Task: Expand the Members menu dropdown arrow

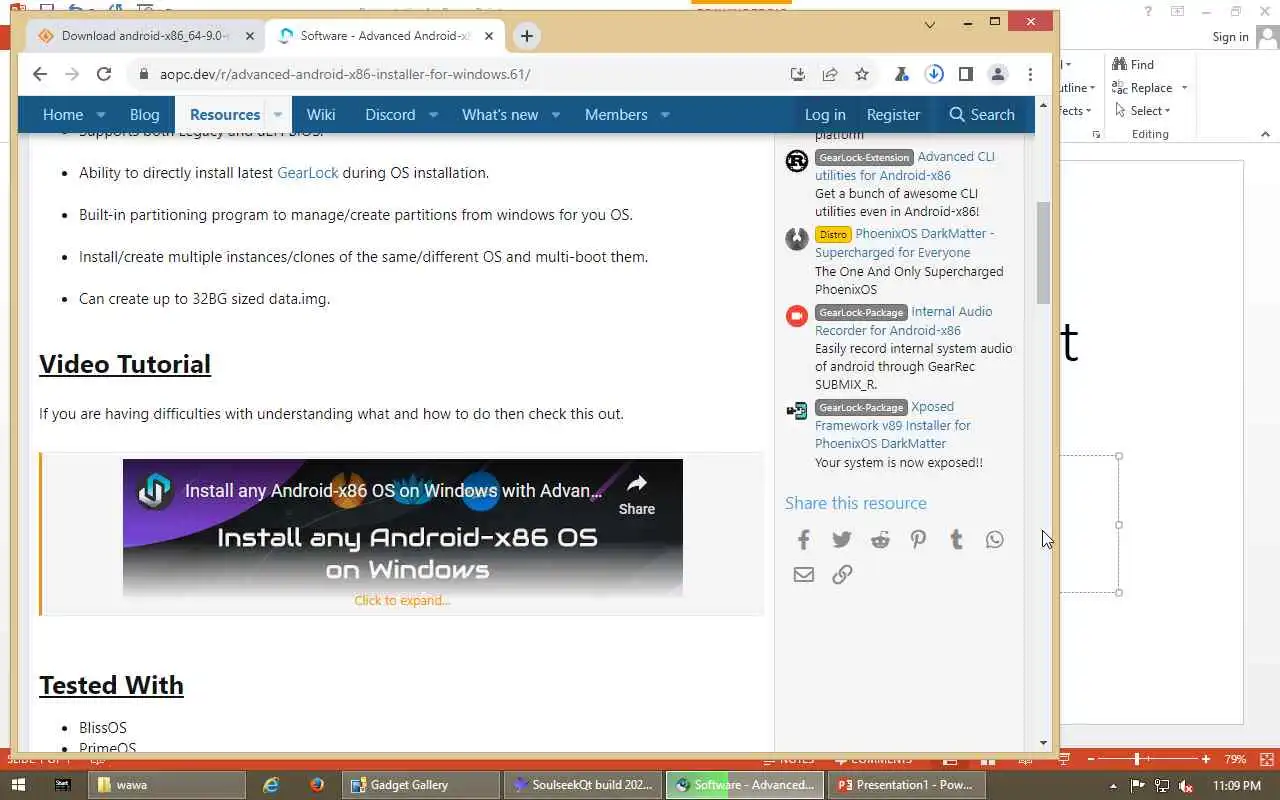Action: pyautogui.click(x=665, y=115)
